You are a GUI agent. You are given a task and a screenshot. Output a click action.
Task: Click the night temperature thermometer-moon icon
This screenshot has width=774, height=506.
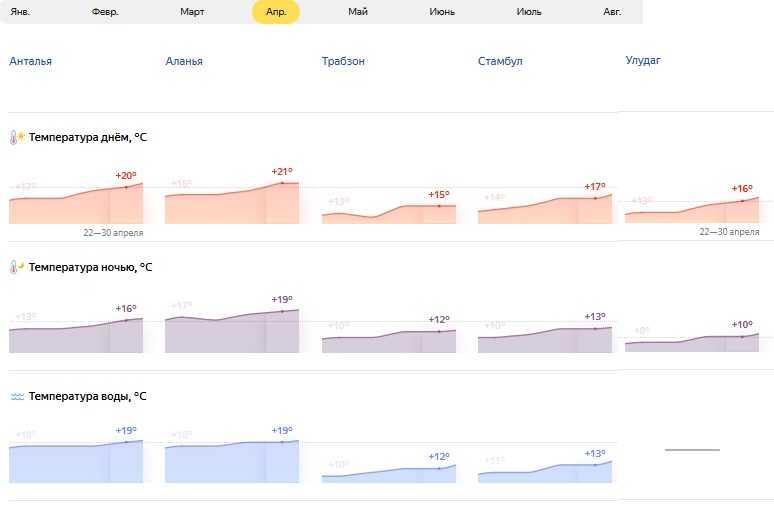(17, 267)
